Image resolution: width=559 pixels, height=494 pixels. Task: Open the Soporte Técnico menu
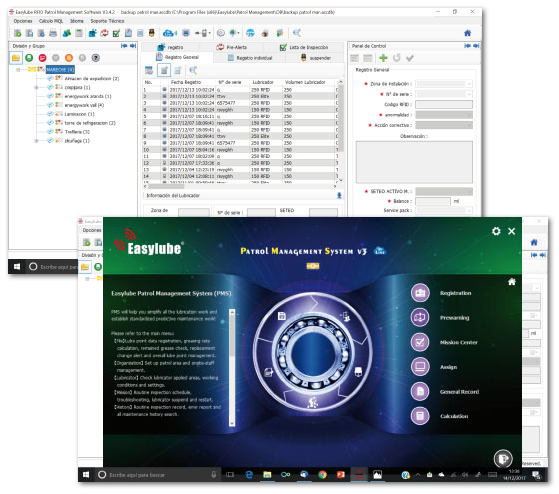click(x=107, y=21)
